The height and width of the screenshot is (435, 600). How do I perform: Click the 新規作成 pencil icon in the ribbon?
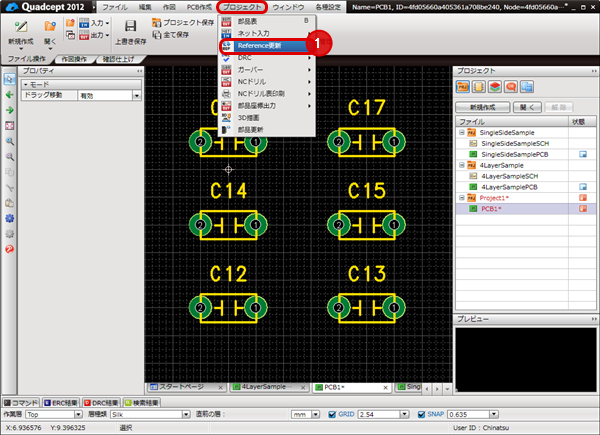[x=21, y=26]
